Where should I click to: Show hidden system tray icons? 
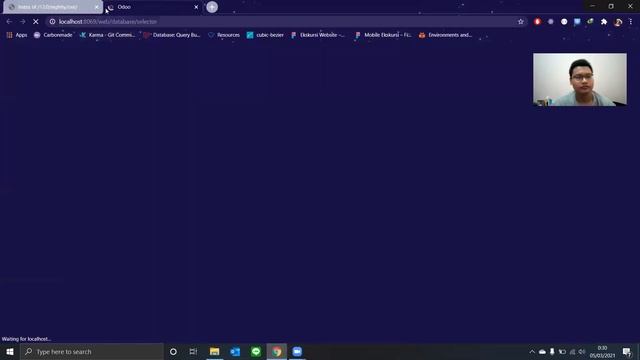[532, 351]
